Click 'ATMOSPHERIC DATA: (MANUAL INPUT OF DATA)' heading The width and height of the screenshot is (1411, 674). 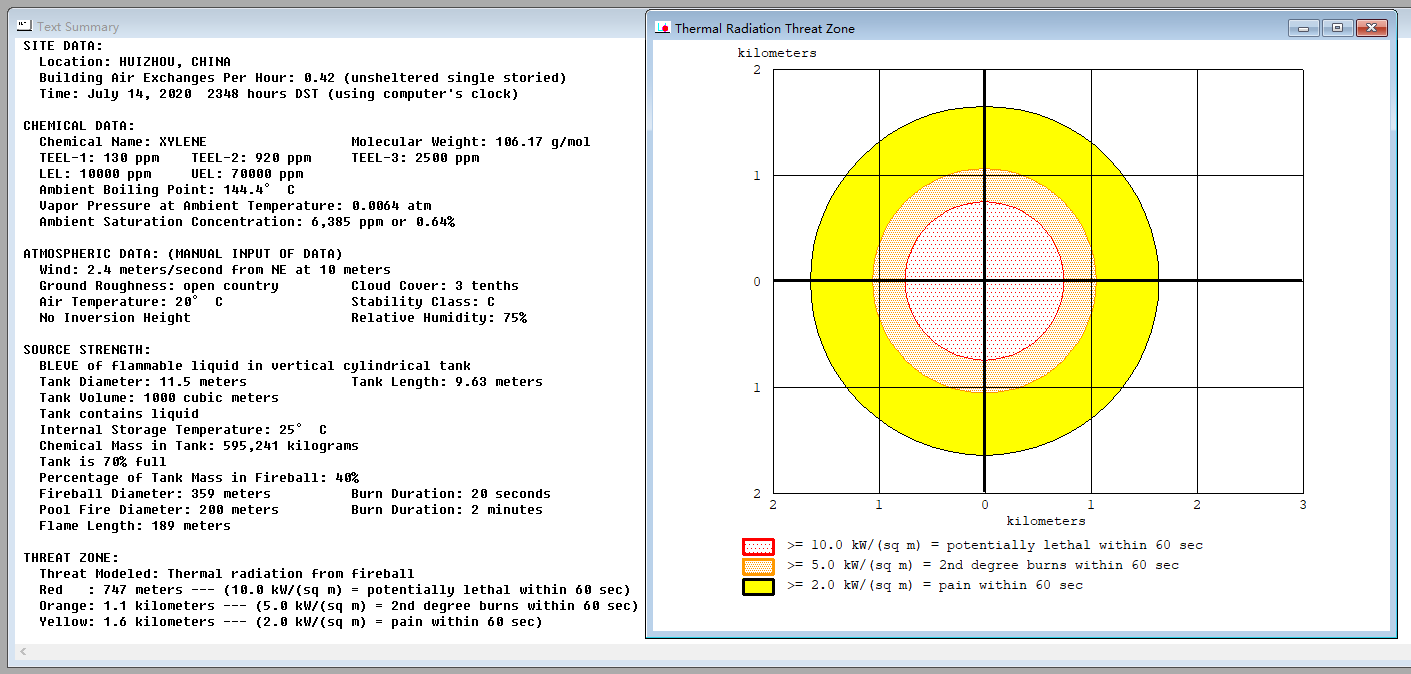pos(183,254)
